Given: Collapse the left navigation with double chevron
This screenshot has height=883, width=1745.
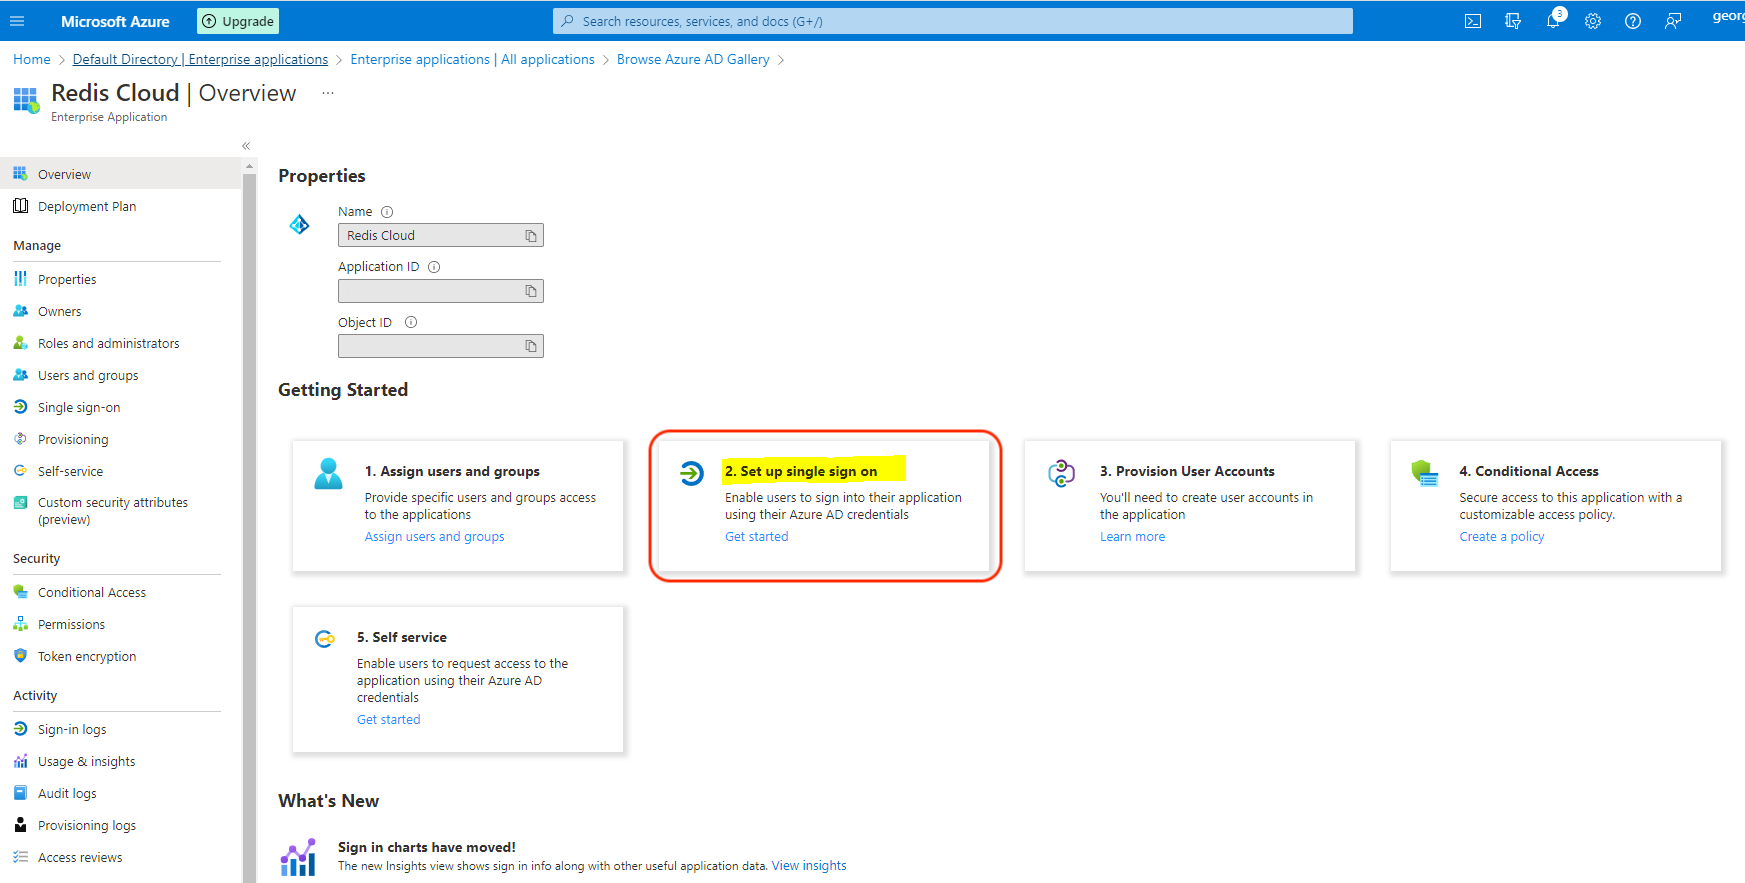Looking at the screenshot, I should click(x=246, y=146).
